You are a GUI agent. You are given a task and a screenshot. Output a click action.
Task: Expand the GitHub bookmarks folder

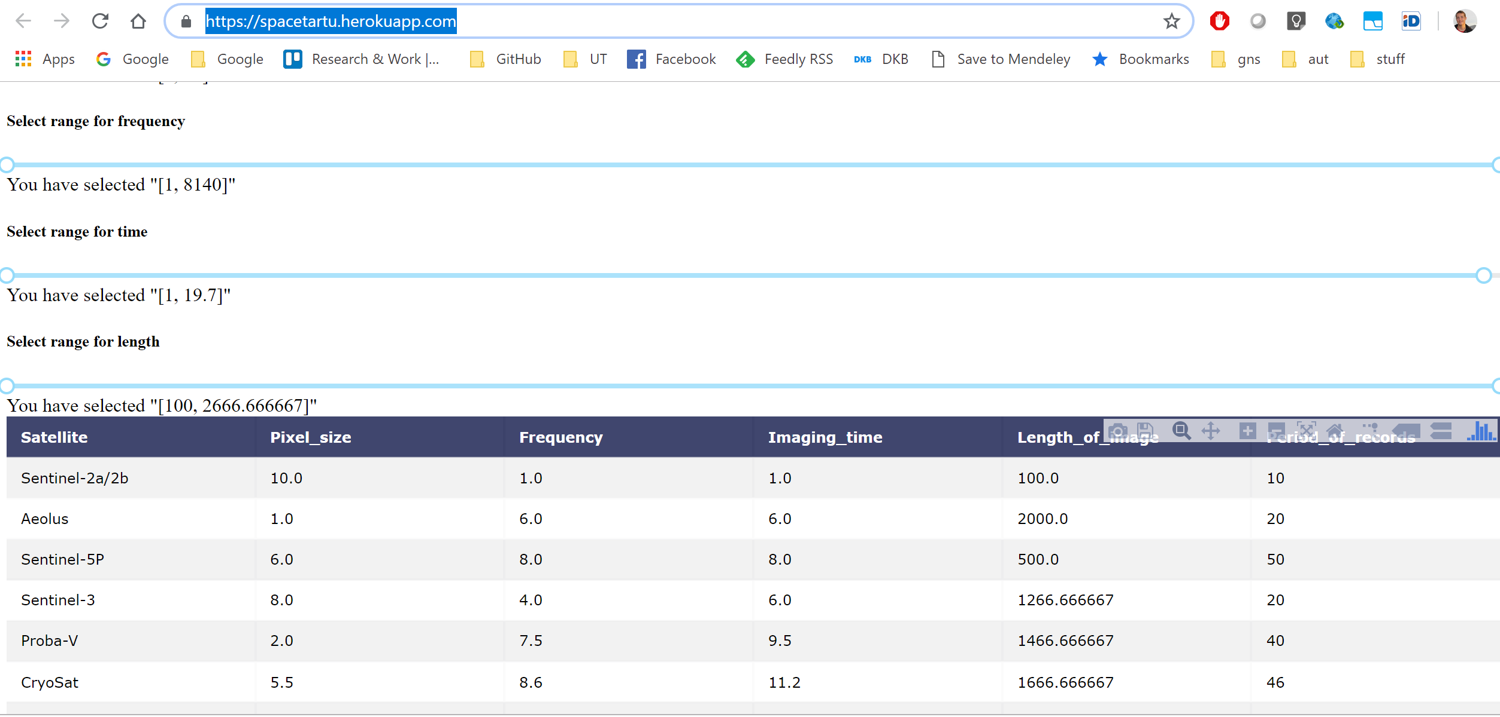tap(505, 59)
